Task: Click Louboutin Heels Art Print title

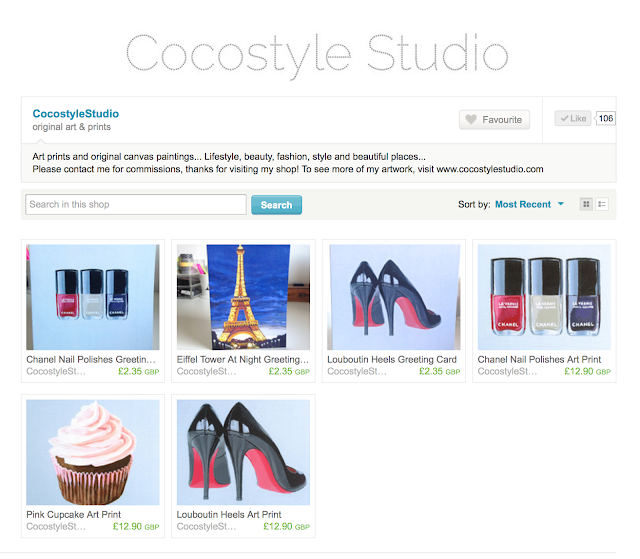Action: pos(229,515)
